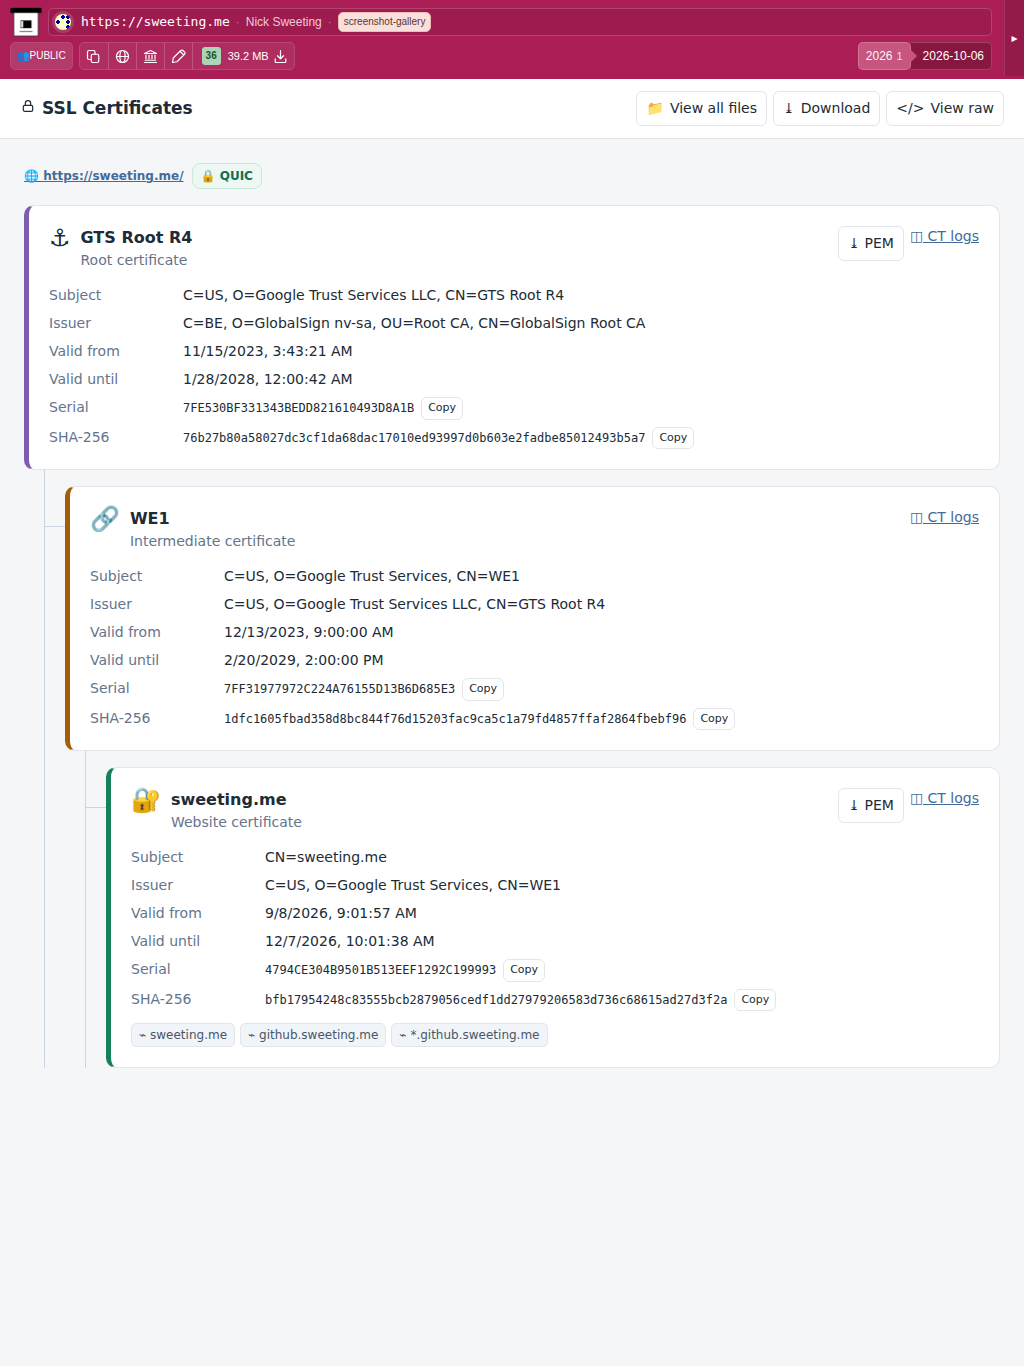Click the ArchiveBox logo icon in the header
Image resolution: width=1024 pixels, height=1366 pixels.
point(26,22)
